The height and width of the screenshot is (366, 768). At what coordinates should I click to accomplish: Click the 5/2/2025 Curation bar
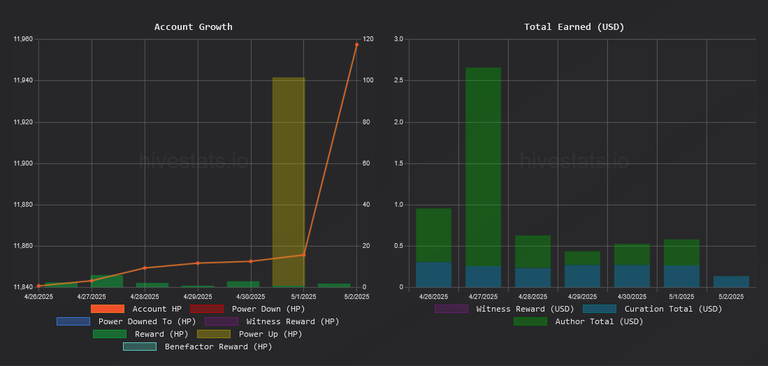[731, 282]
